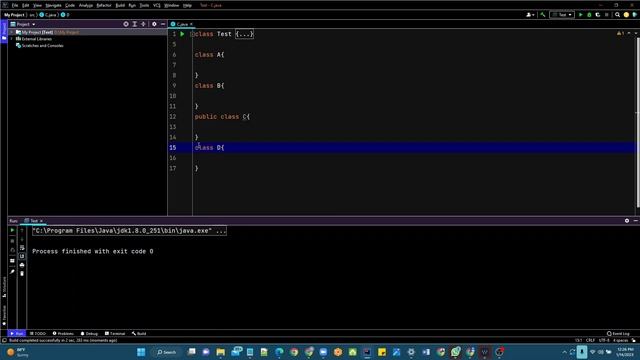Click Restore Layout icon in Run panel
Image resolution: width=640 pixels, height=360 pixels.
click(x=12, y=261)
